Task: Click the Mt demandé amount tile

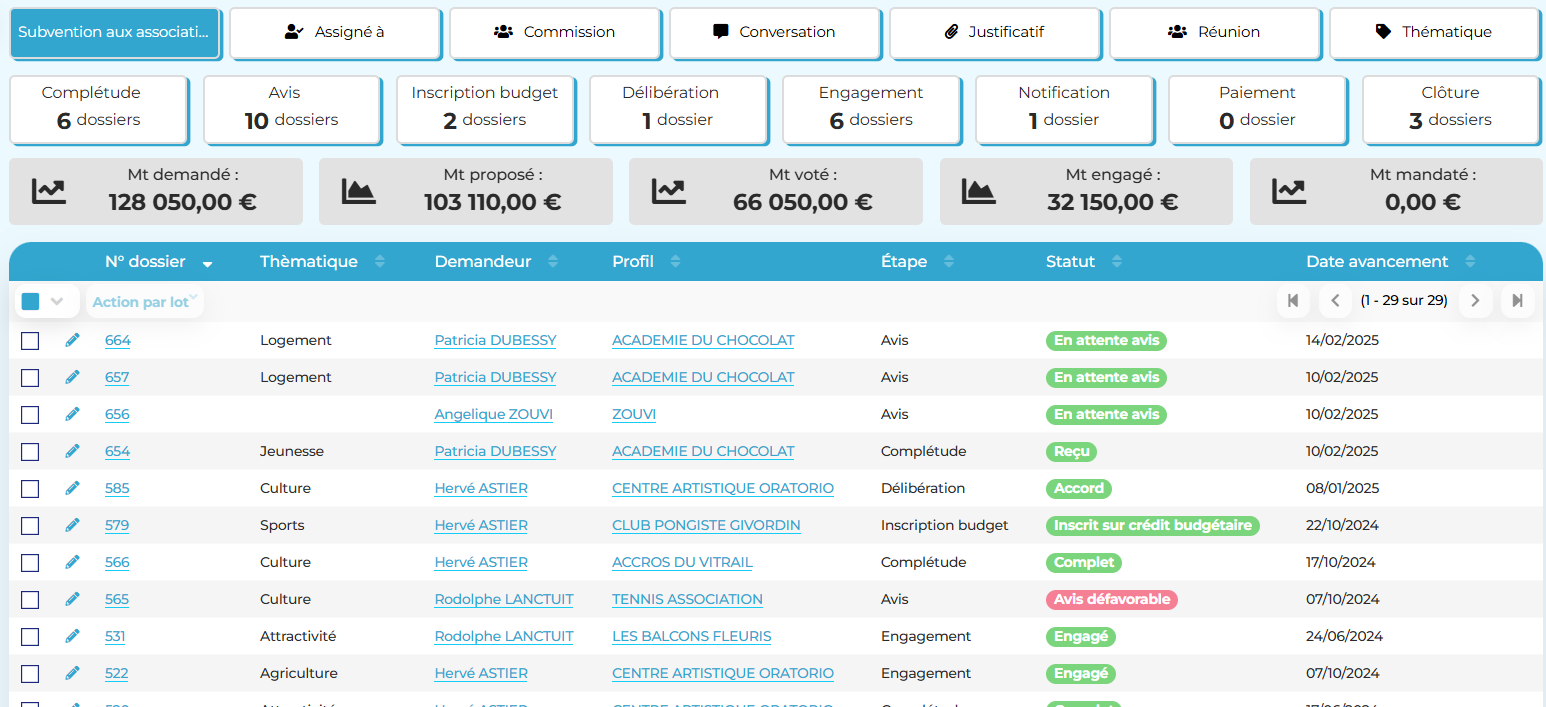Action: pos(156,191)
